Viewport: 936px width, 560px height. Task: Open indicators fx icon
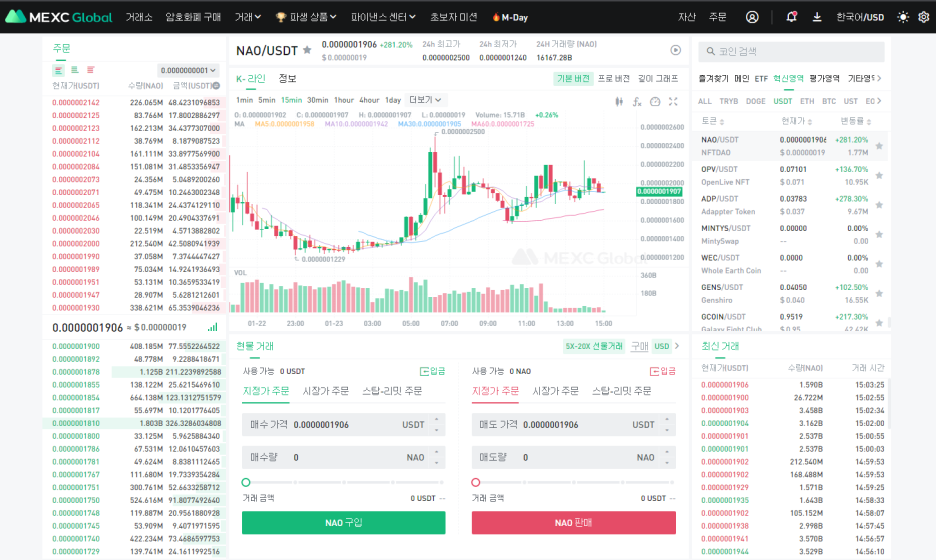tap(637, 101)
